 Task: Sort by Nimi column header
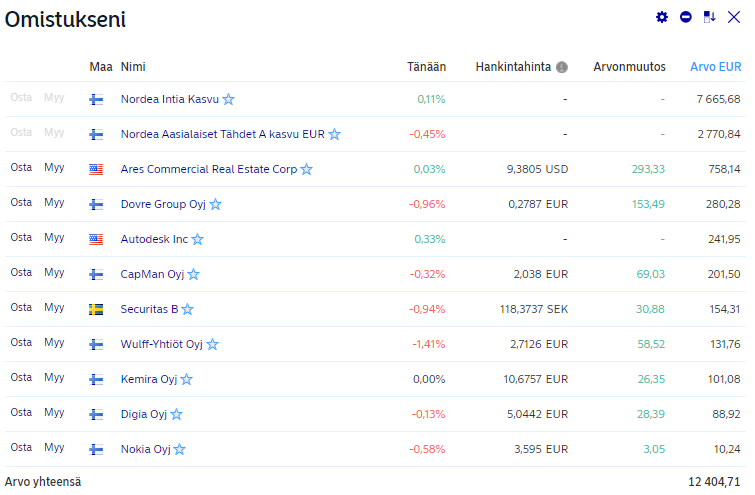pyautogui.click(x=133, y=67)
